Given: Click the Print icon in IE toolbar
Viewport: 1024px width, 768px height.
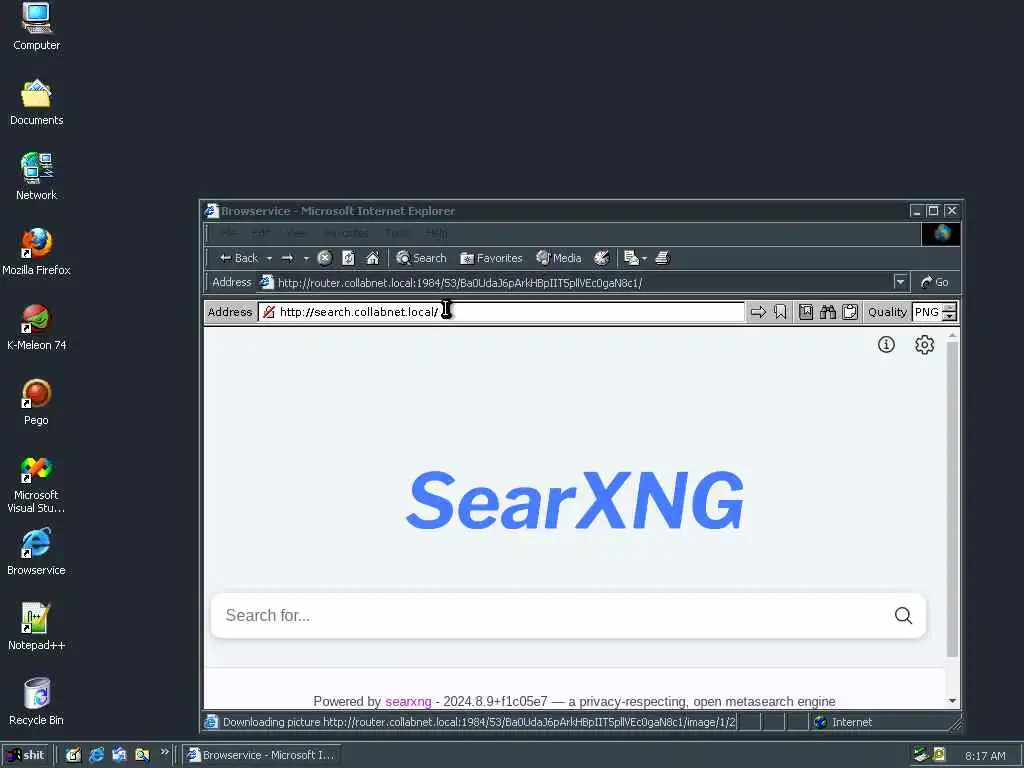Looking at the screenshot, I should [x=662, y=258].
